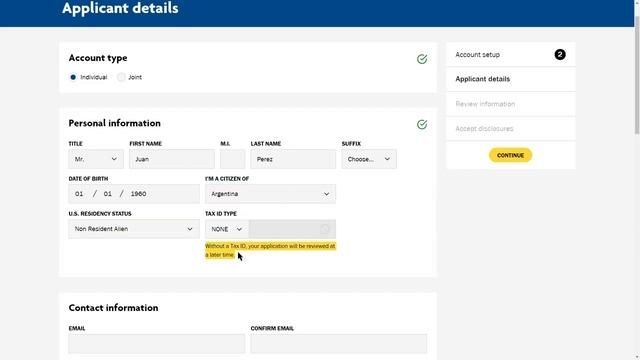The height and width of the screenshot is (360, 640).
Task: Click the Confirm Email input field
Action: coord(339,344)
